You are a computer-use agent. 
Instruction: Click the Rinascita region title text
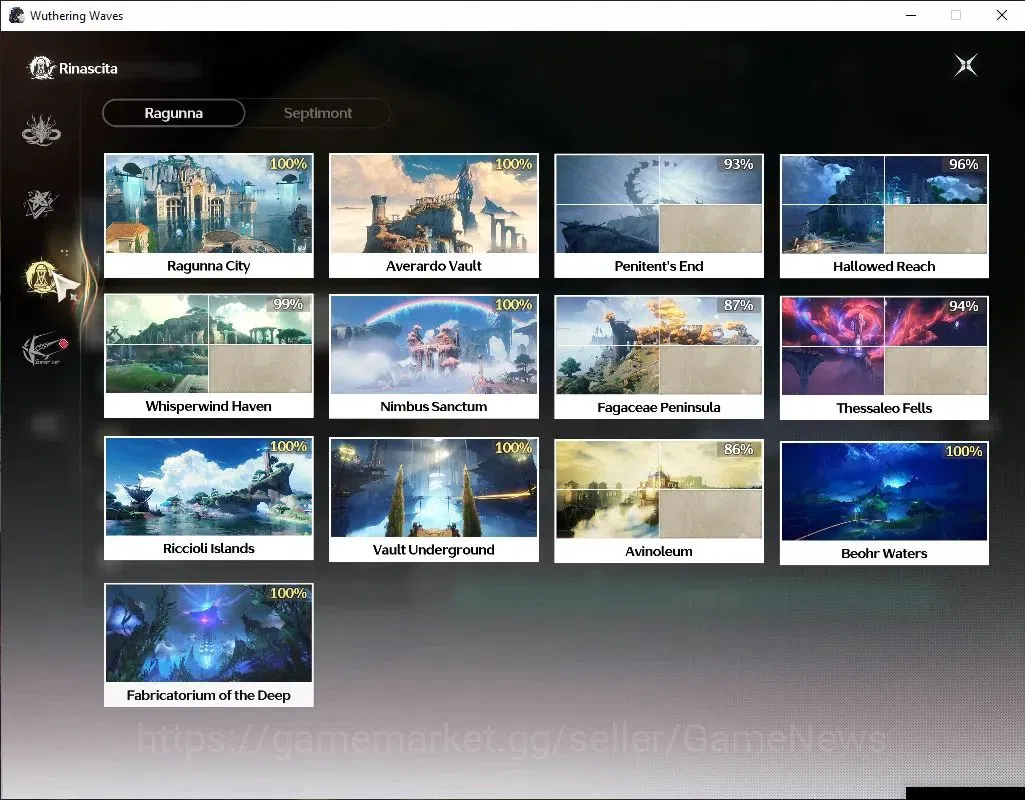click(x=88, y=69)
